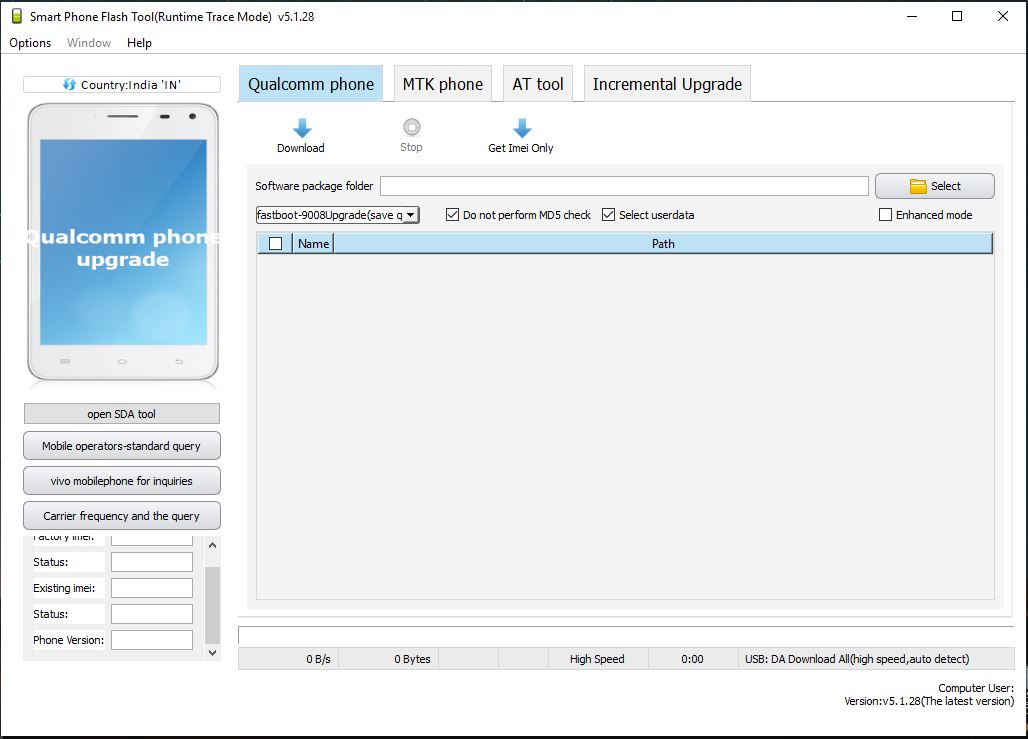Click the High Speed status bar entry
The image size is (1028, 739).
click(599, 659)
